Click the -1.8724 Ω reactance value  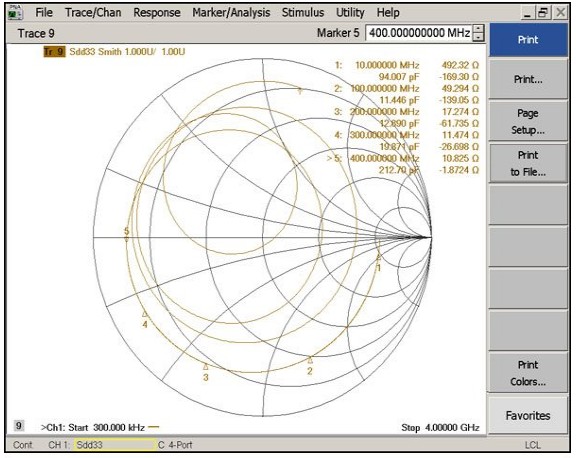pyautogui.click(x=459, y=170)
